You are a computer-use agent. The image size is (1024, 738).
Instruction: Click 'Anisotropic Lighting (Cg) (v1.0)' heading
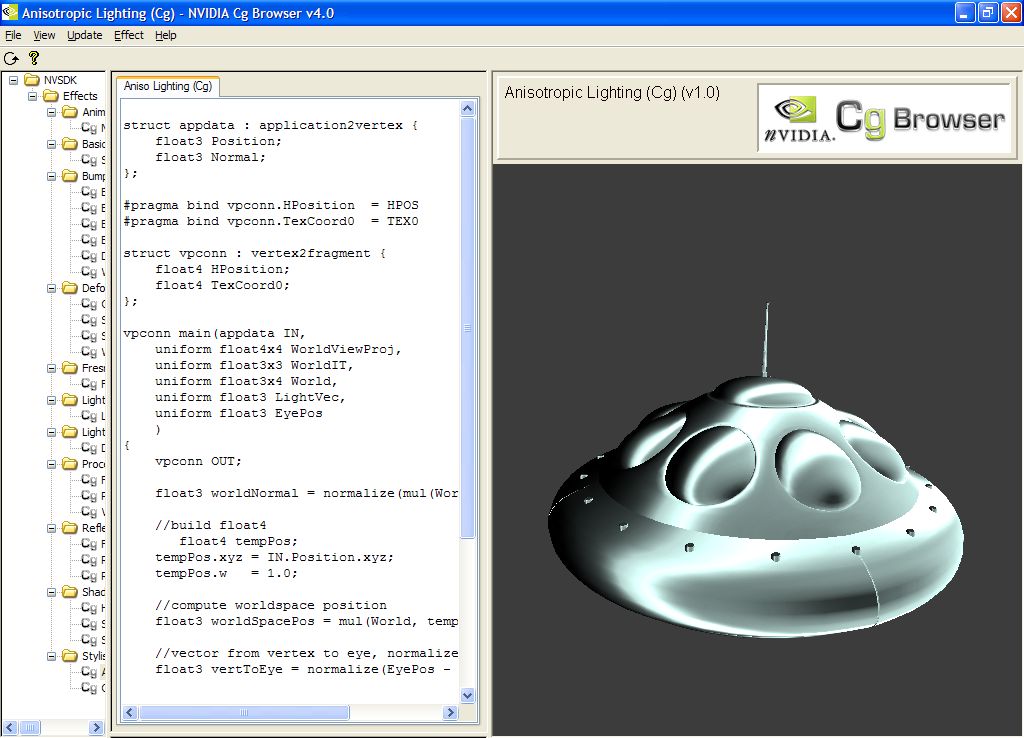pyautogui.click(x=612, y=93)
